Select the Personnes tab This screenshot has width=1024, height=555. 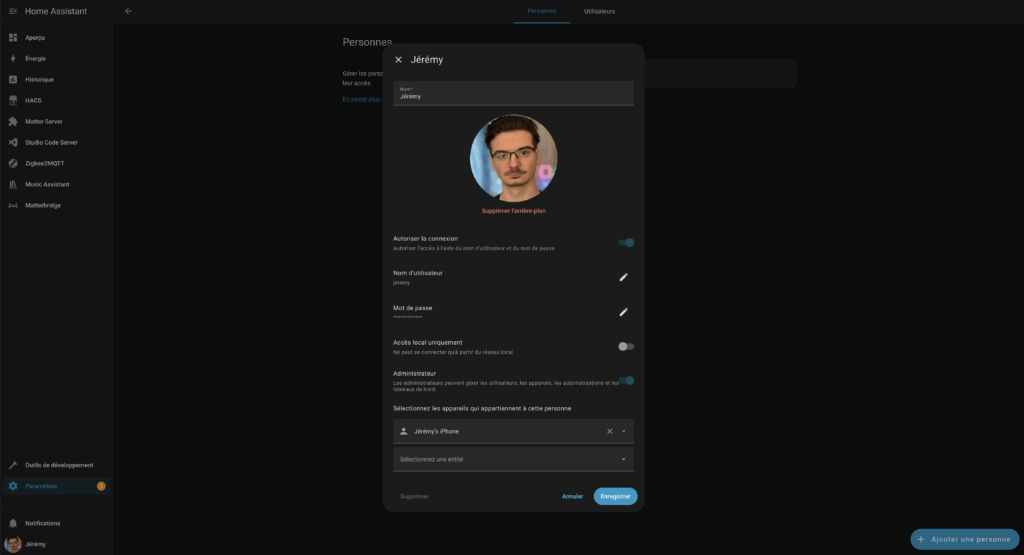coord(541,11)
